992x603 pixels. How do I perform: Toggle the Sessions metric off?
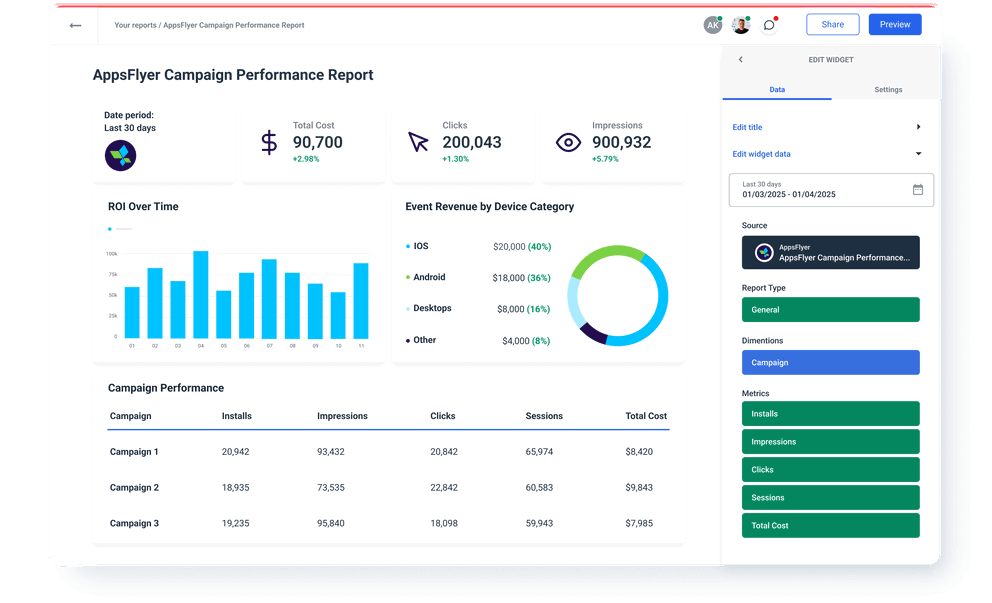[830, 497]
